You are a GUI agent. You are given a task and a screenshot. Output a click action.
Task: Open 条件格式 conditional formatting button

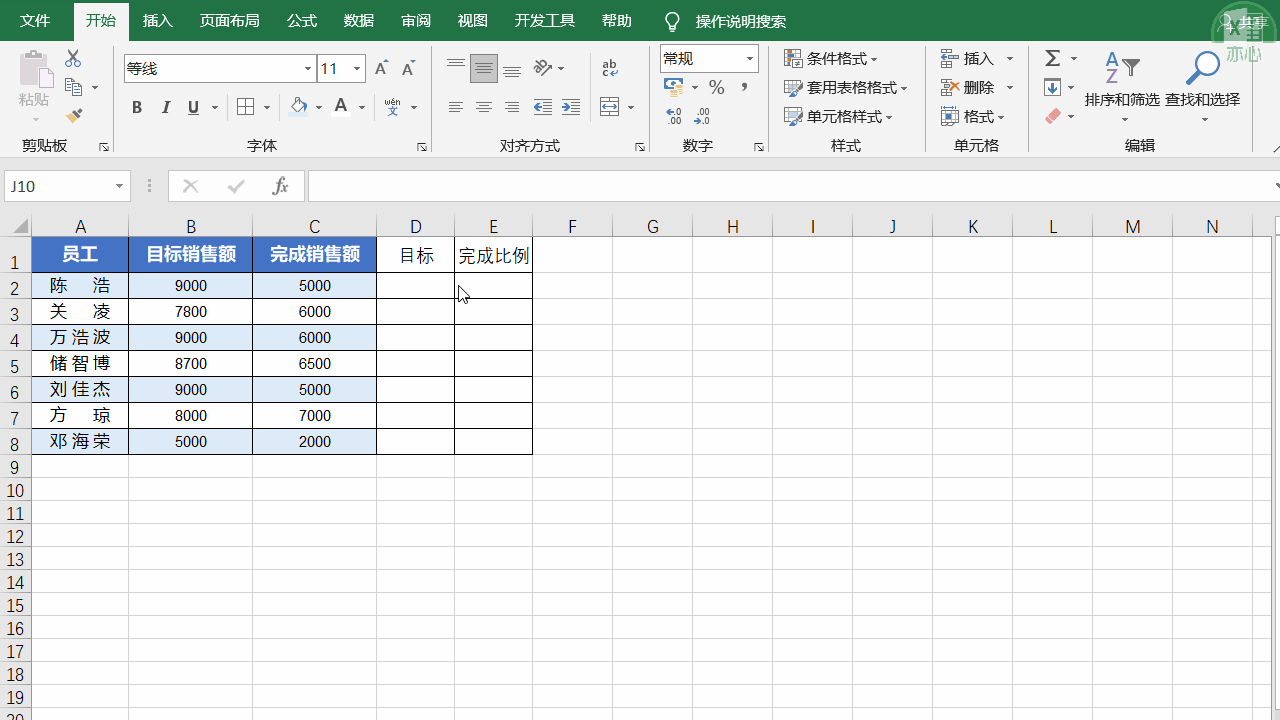point(832,59)
